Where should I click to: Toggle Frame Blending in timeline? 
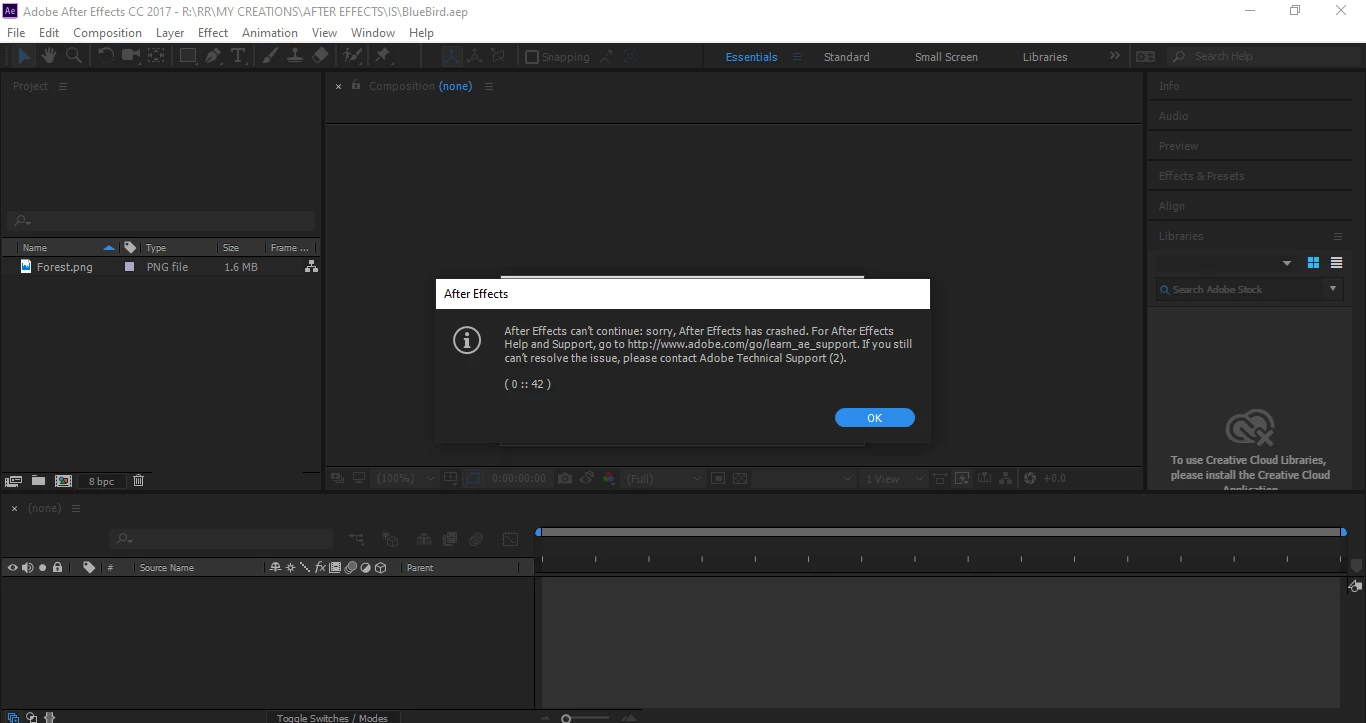[x=450, y=539]
